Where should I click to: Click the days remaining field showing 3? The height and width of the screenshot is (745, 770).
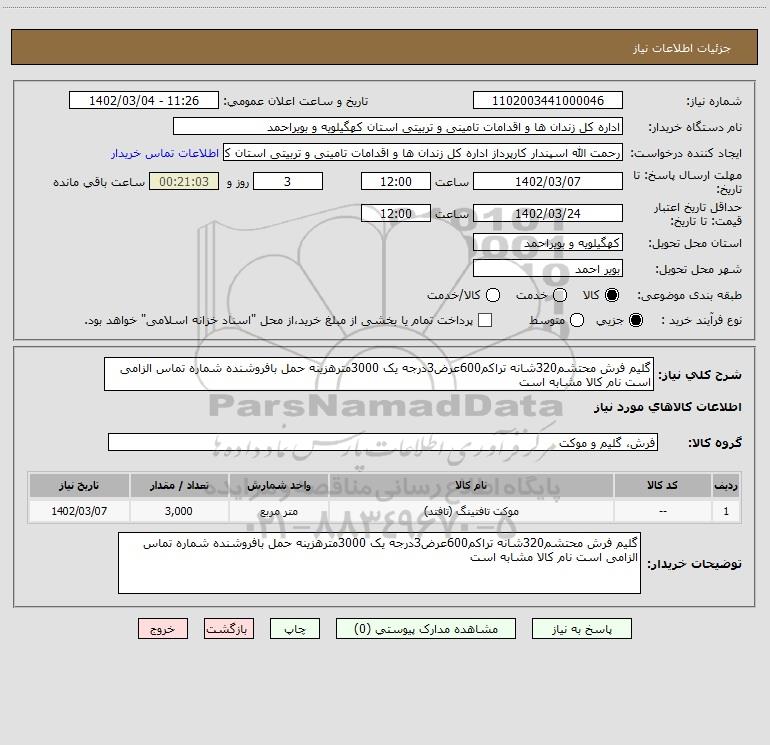287,181
